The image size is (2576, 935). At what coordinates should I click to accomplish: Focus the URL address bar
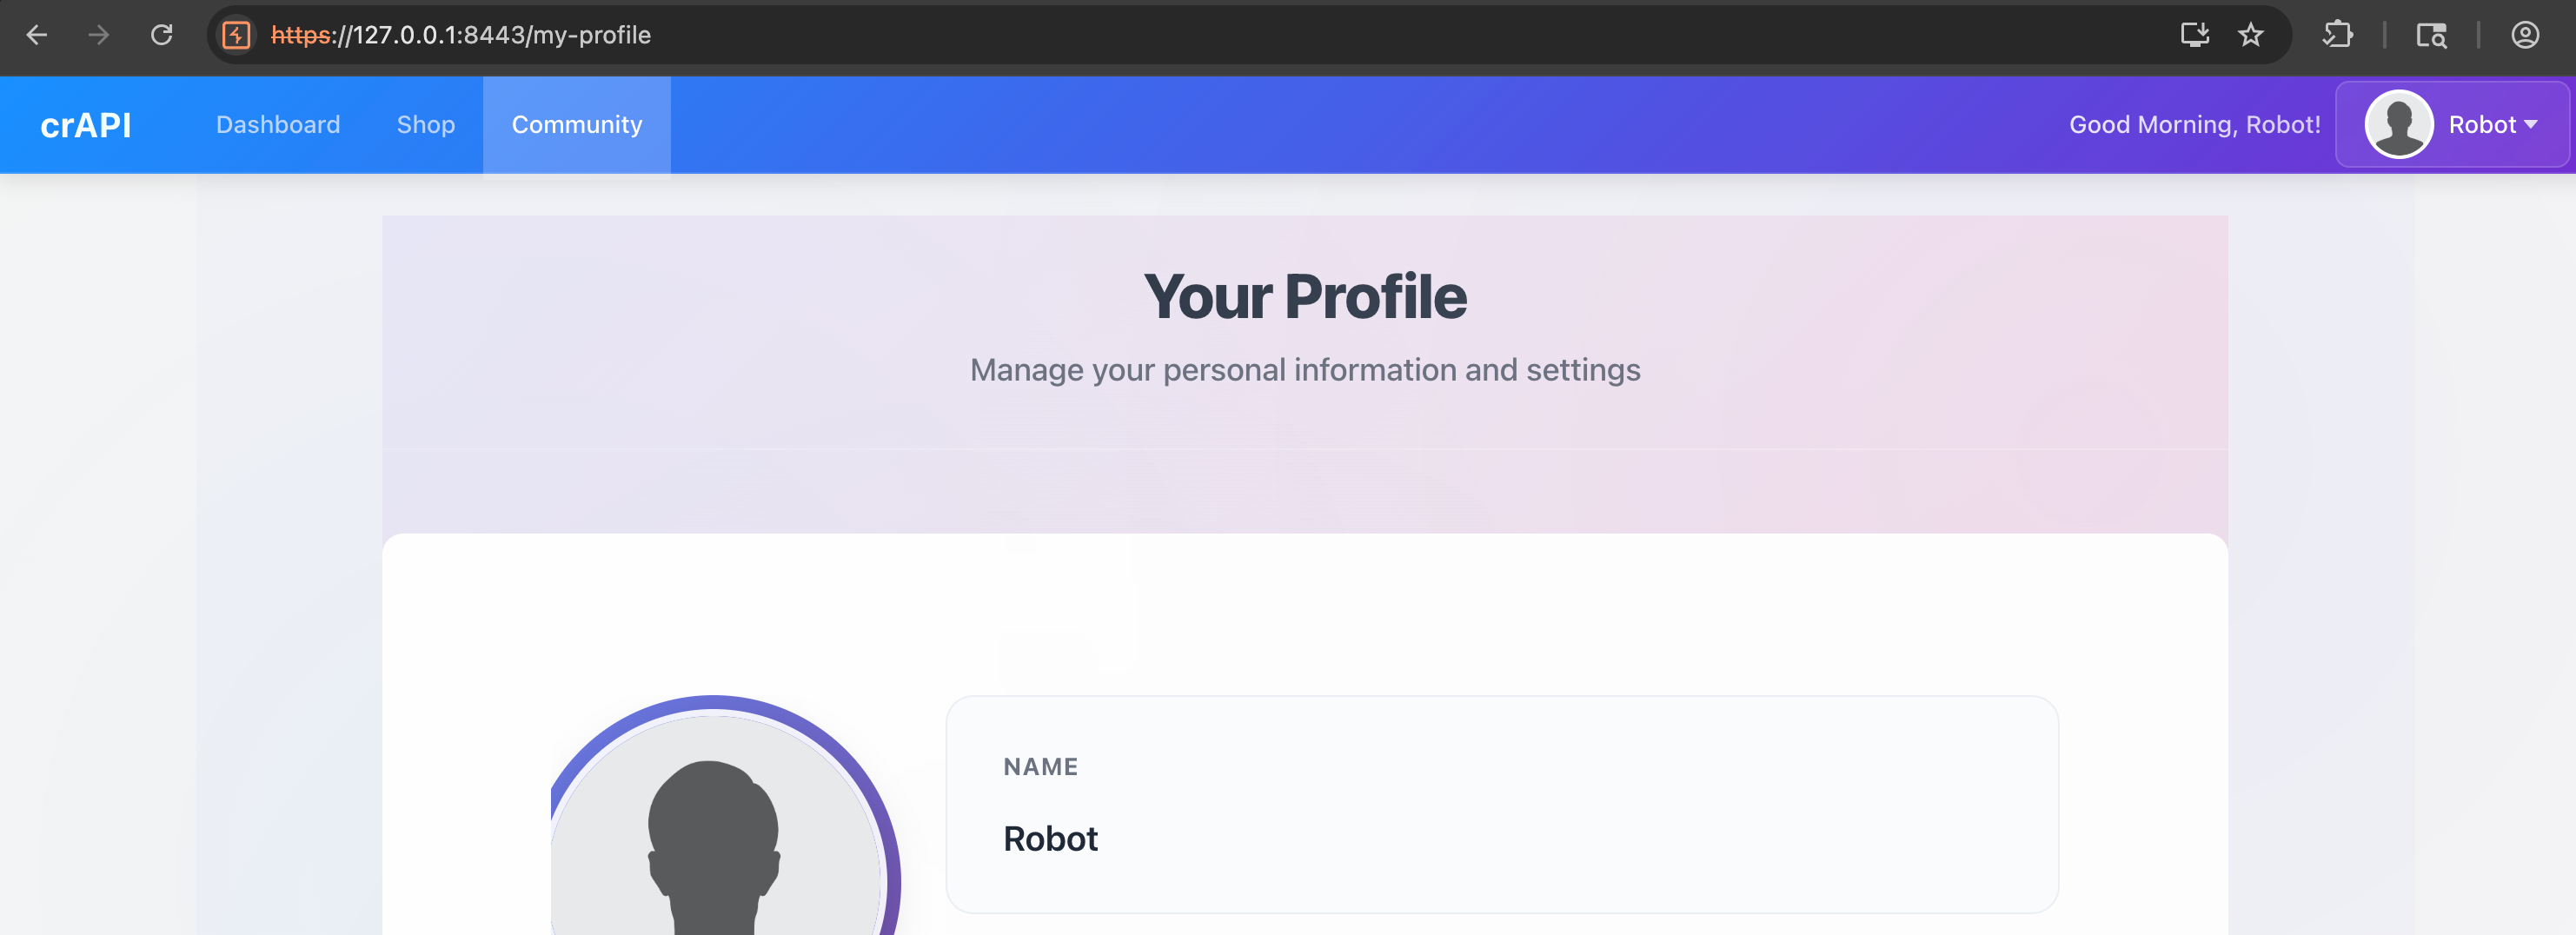[1200, 35]
